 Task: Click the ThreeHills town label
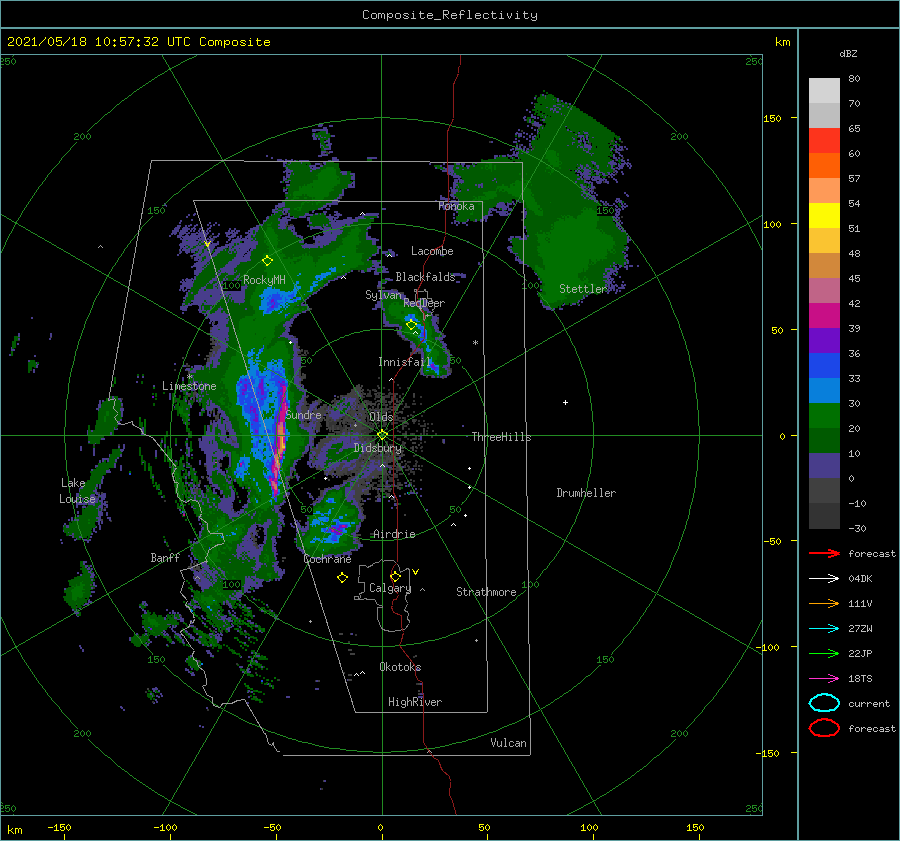[501, 437]
